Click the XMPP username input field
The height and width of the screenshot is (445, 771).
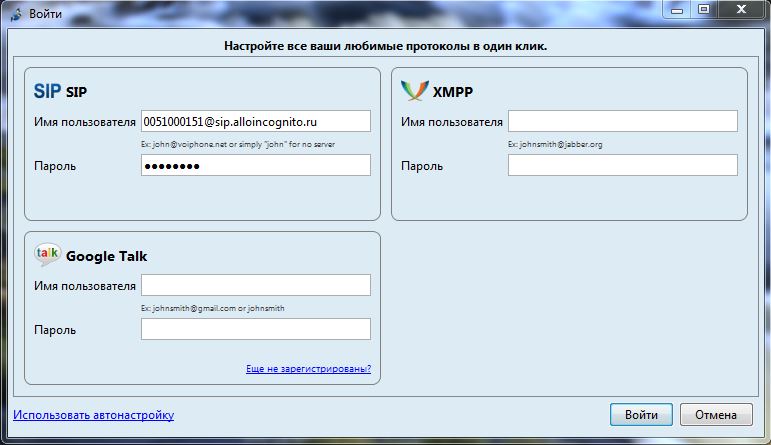(x=623, y=121)
